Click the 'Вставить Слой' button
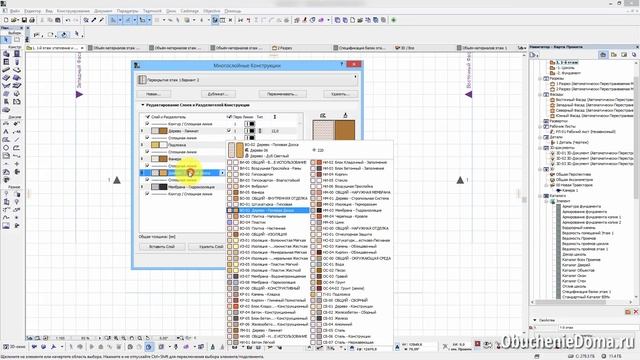 [162, 247]
